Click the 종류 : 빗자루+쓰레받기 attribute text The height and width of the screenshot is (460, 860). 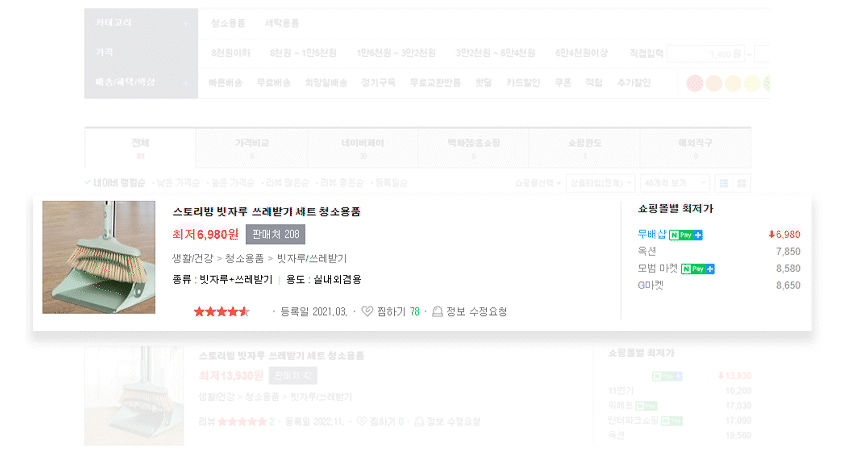tap(222, 280)
